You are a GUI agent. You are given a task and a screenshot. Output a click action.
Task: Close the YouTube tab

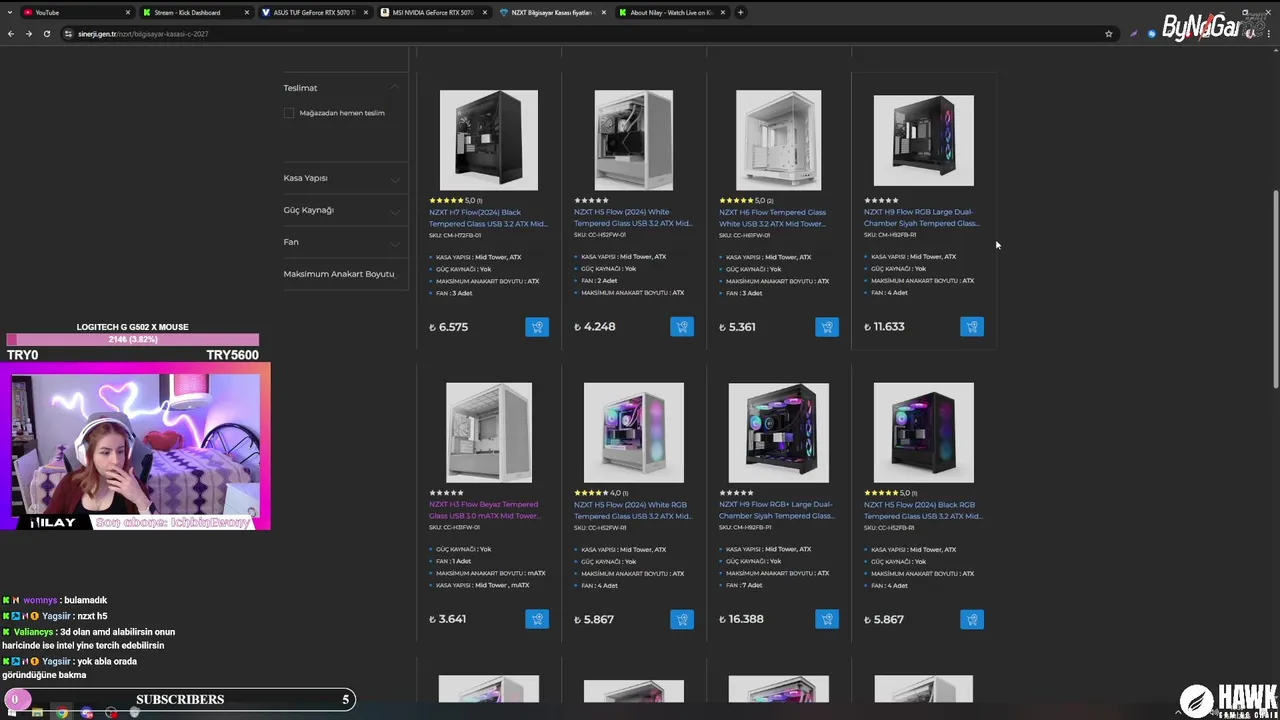click(128, 13)
